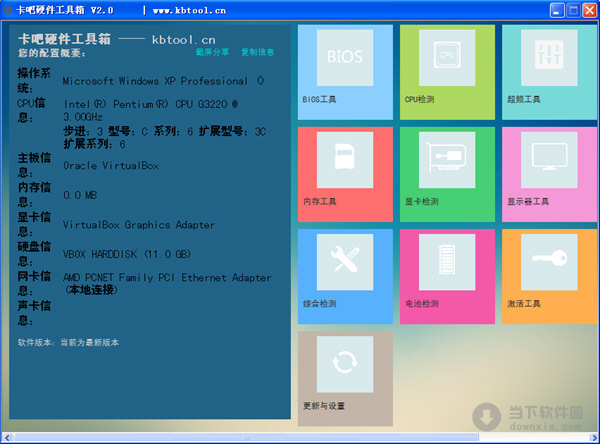Viewport: 600px width, 444px height.
Task: Open the 综合检测 wrench and screwdriver icon
Action: 345,262
